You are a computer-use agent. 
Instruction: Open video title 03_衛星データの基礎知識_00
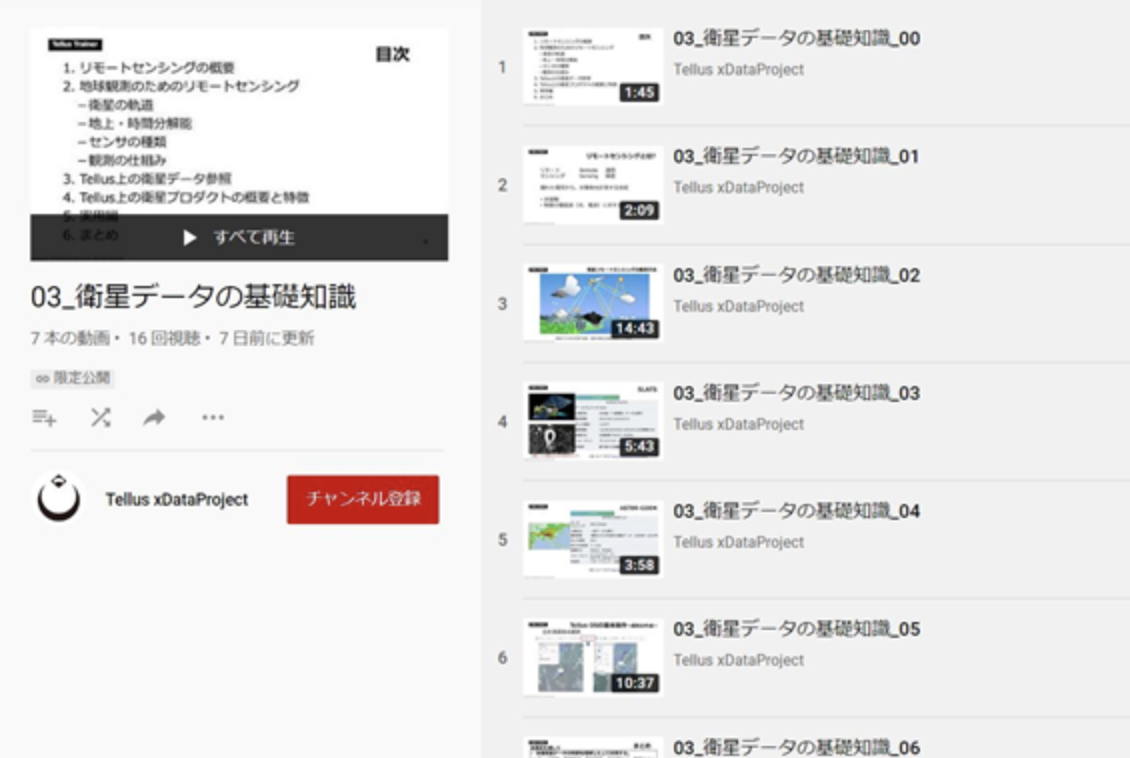[x=796, y=38]
